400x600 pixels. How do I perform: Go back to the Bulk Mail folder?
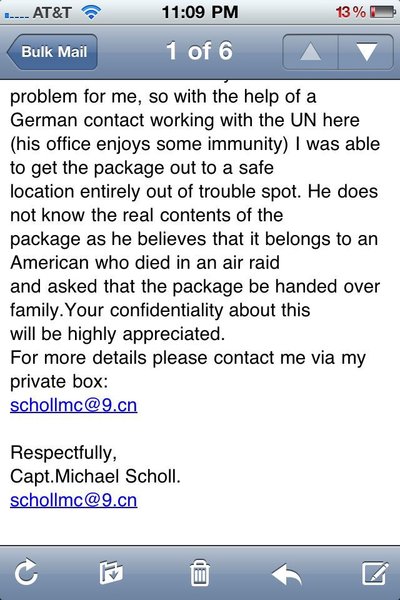(52, 52)
